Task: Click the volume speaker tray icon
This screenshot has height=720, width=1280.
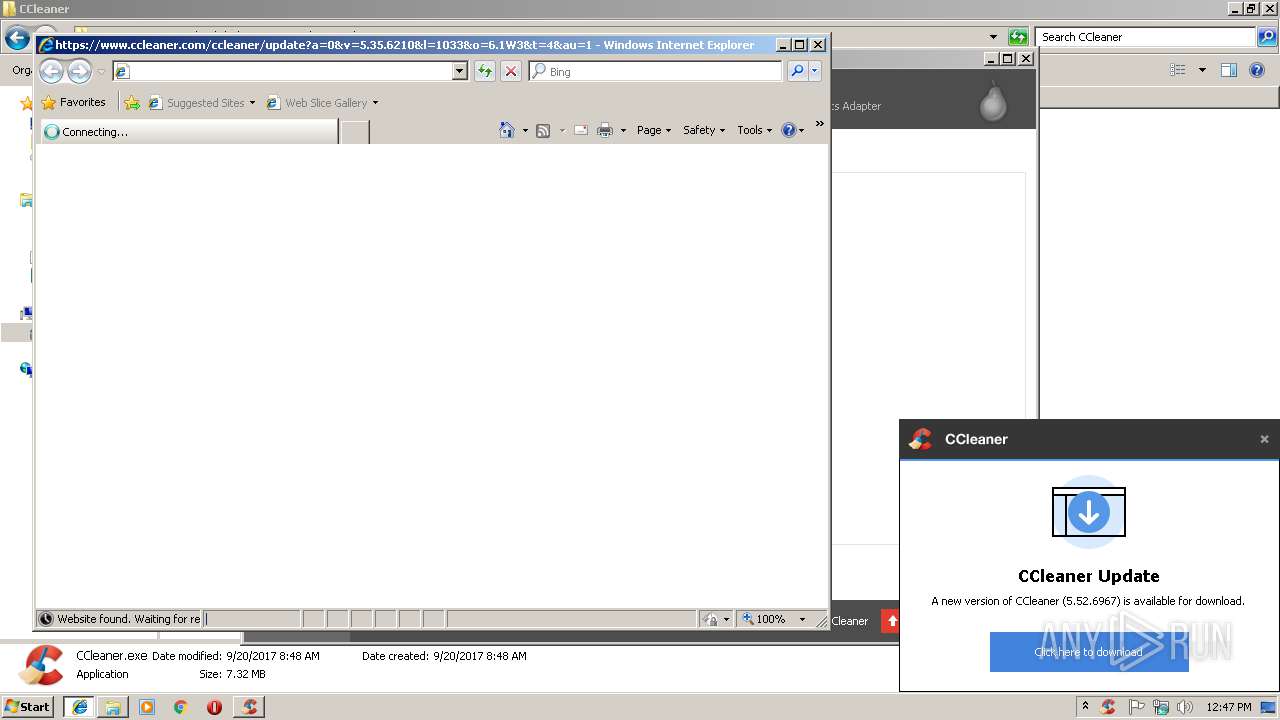Action: (1185, 707)
